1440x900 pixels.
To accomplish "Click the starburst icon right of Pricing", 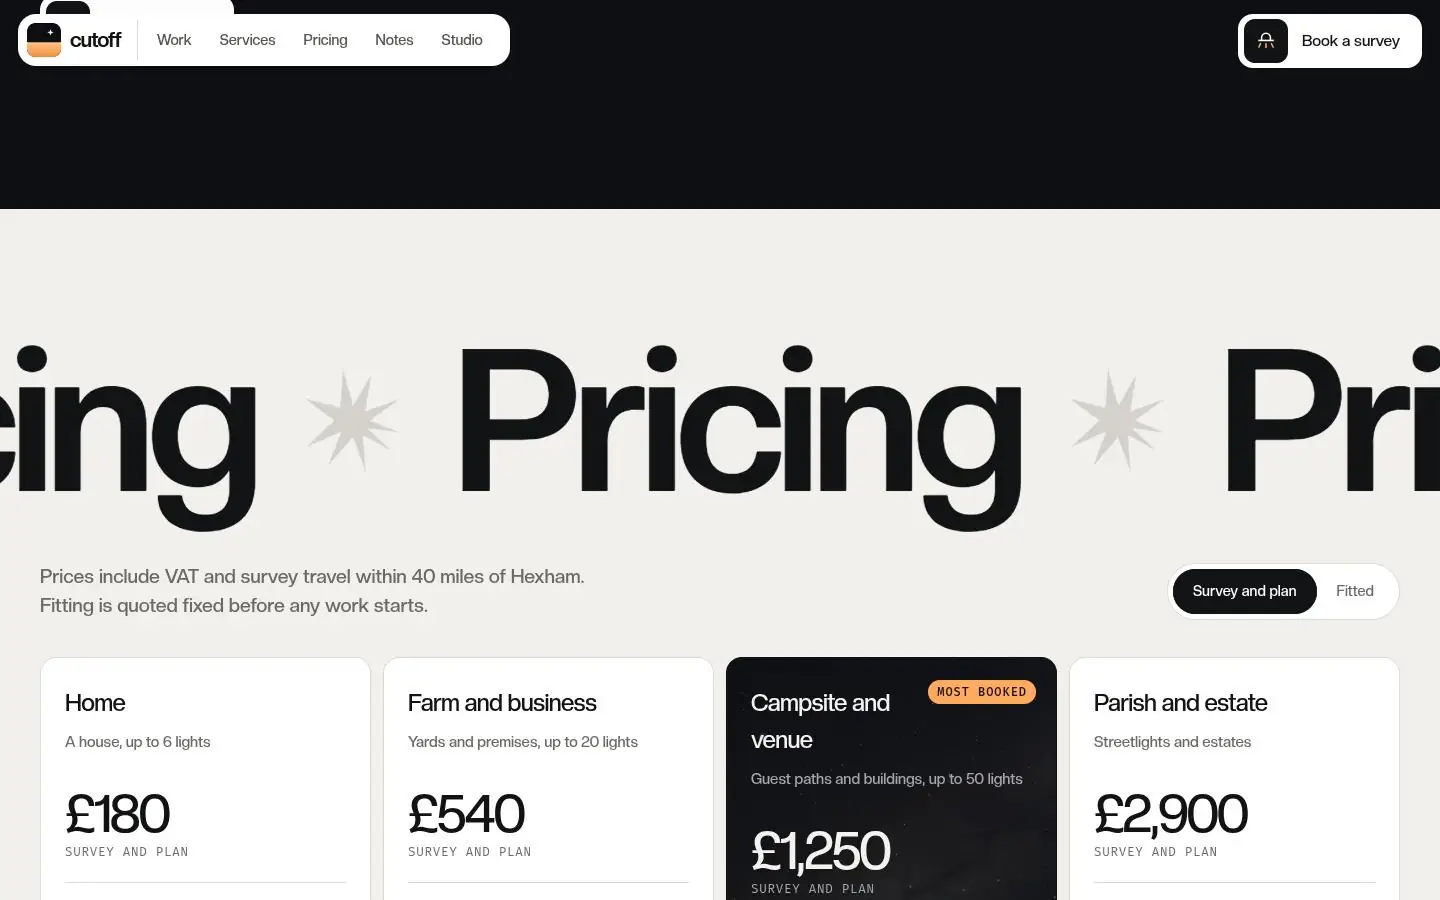I will 1117,420.
